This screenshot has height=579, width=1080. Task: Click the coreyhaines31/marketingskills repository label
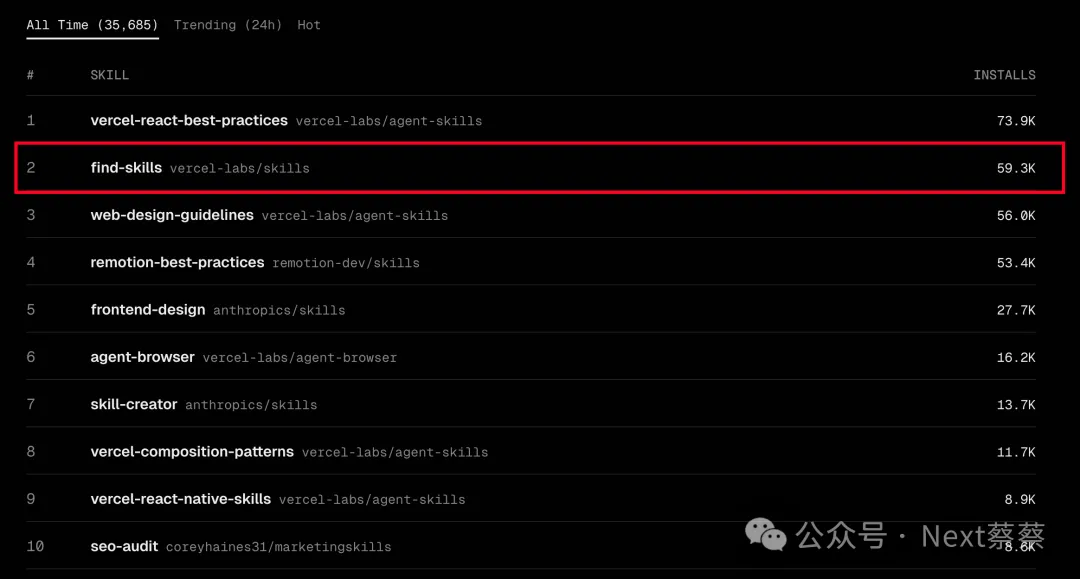278,547
